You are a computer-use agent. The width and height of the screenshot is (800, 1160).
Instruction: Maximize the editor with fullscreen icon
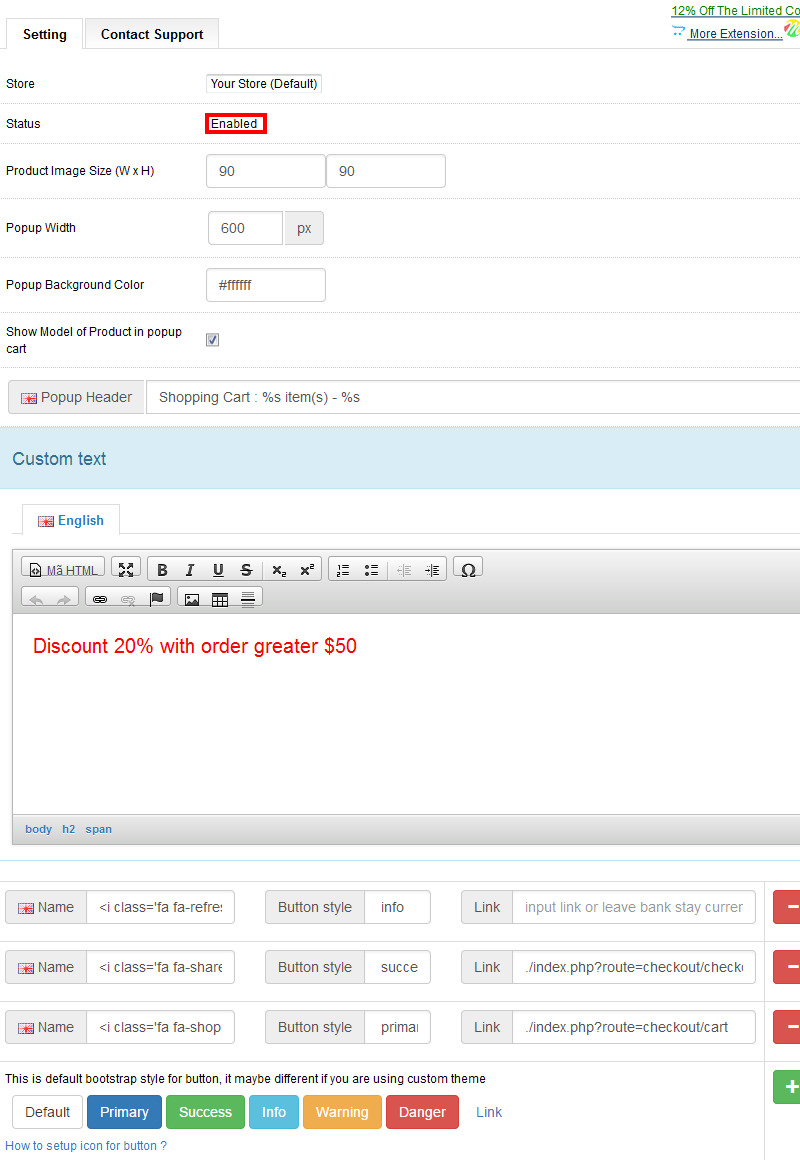[x=126, y=569]
